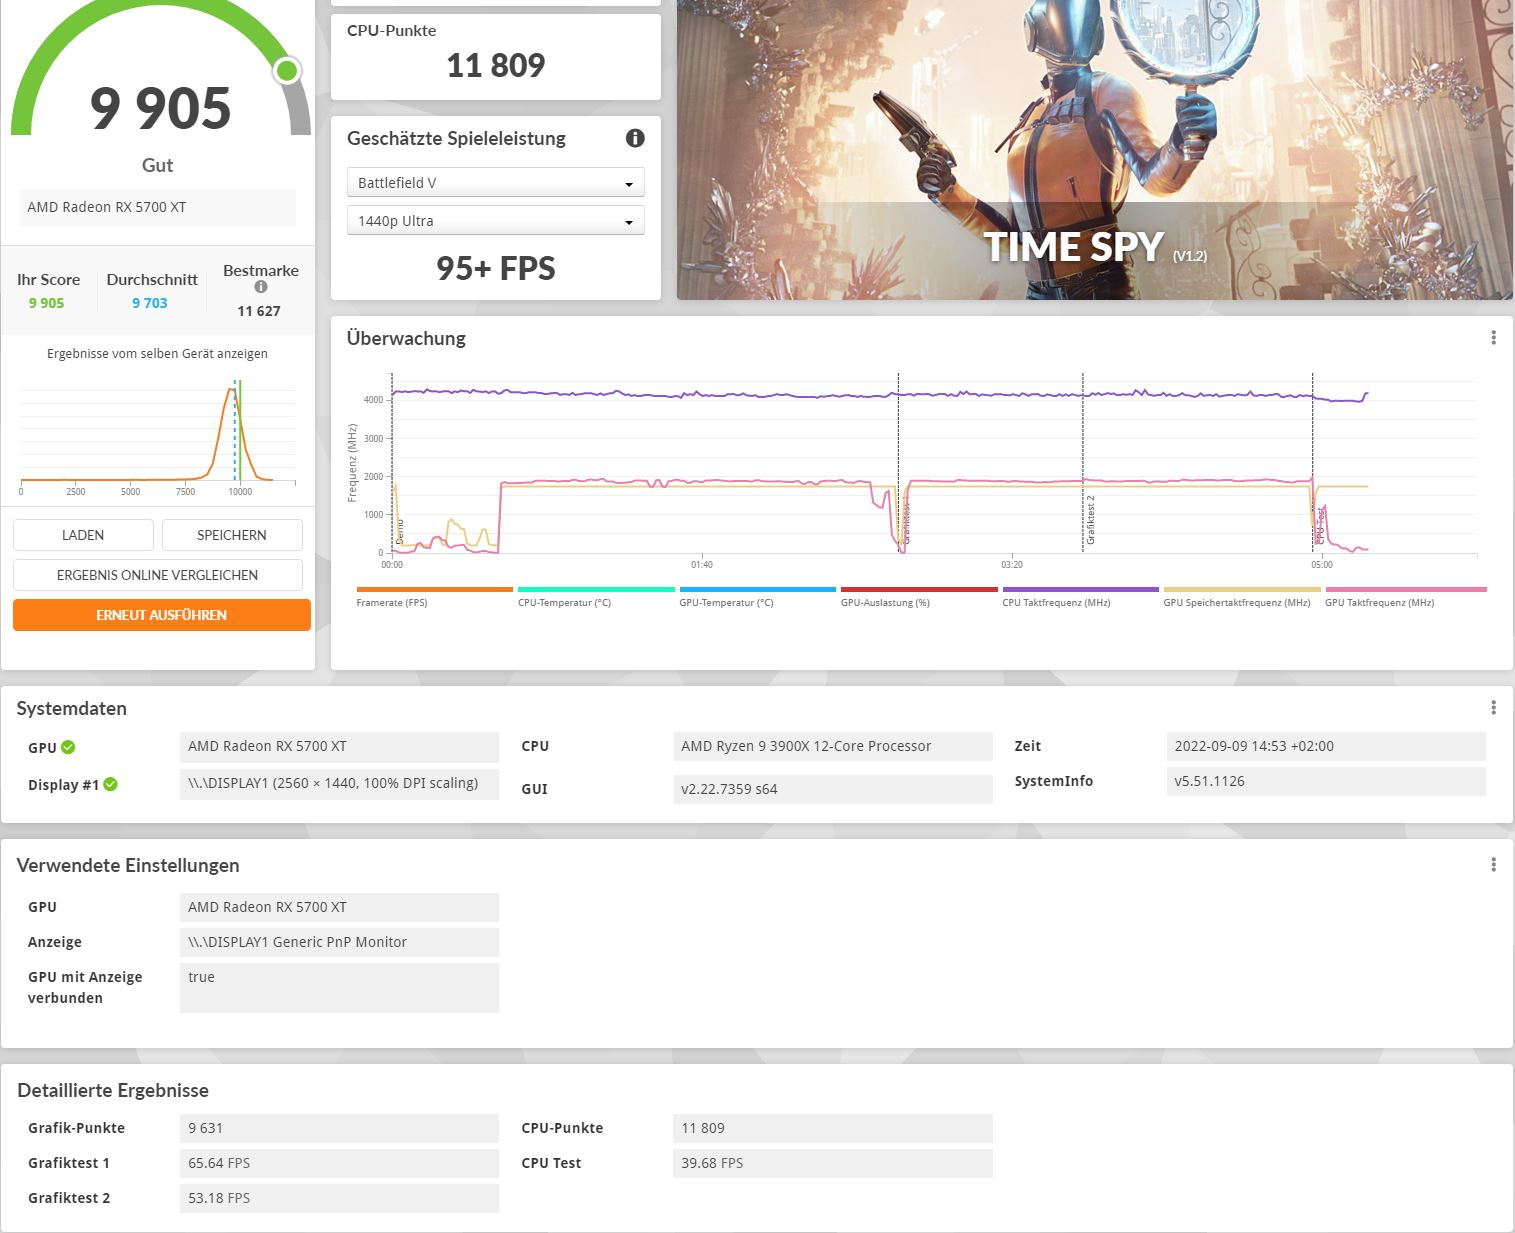Click 'Ergebnisse vom selben Gerät anzeigen' link
1515x1233 pixels.
click(x=157, y=353)
